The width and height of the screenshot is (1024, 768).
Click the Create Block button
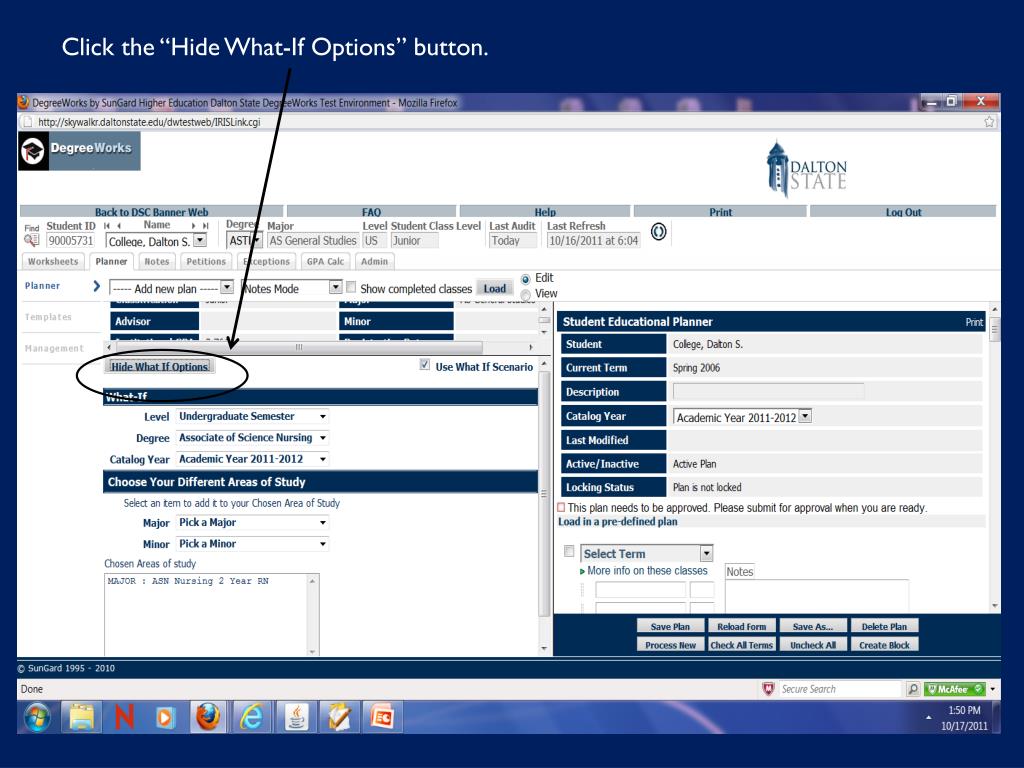tap(884, 645)
